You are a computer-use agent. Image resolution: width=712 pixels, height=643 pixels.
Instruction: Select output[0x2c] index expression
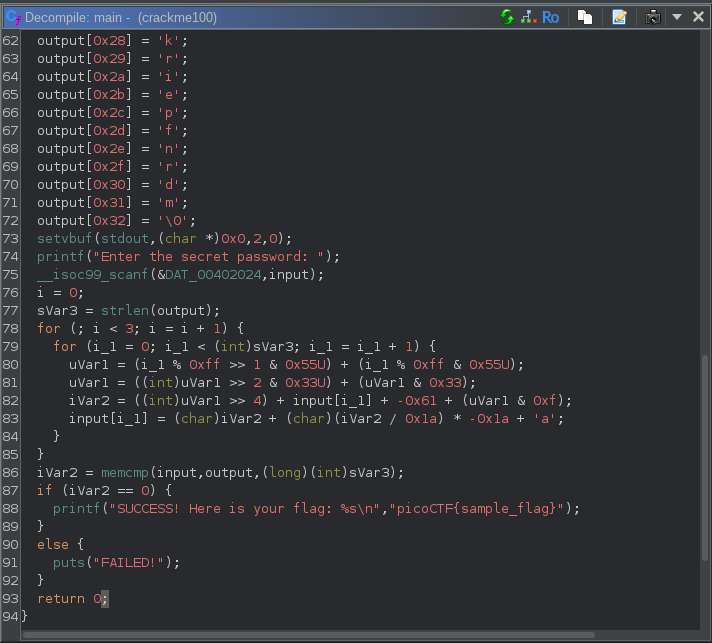coord(84,113)
